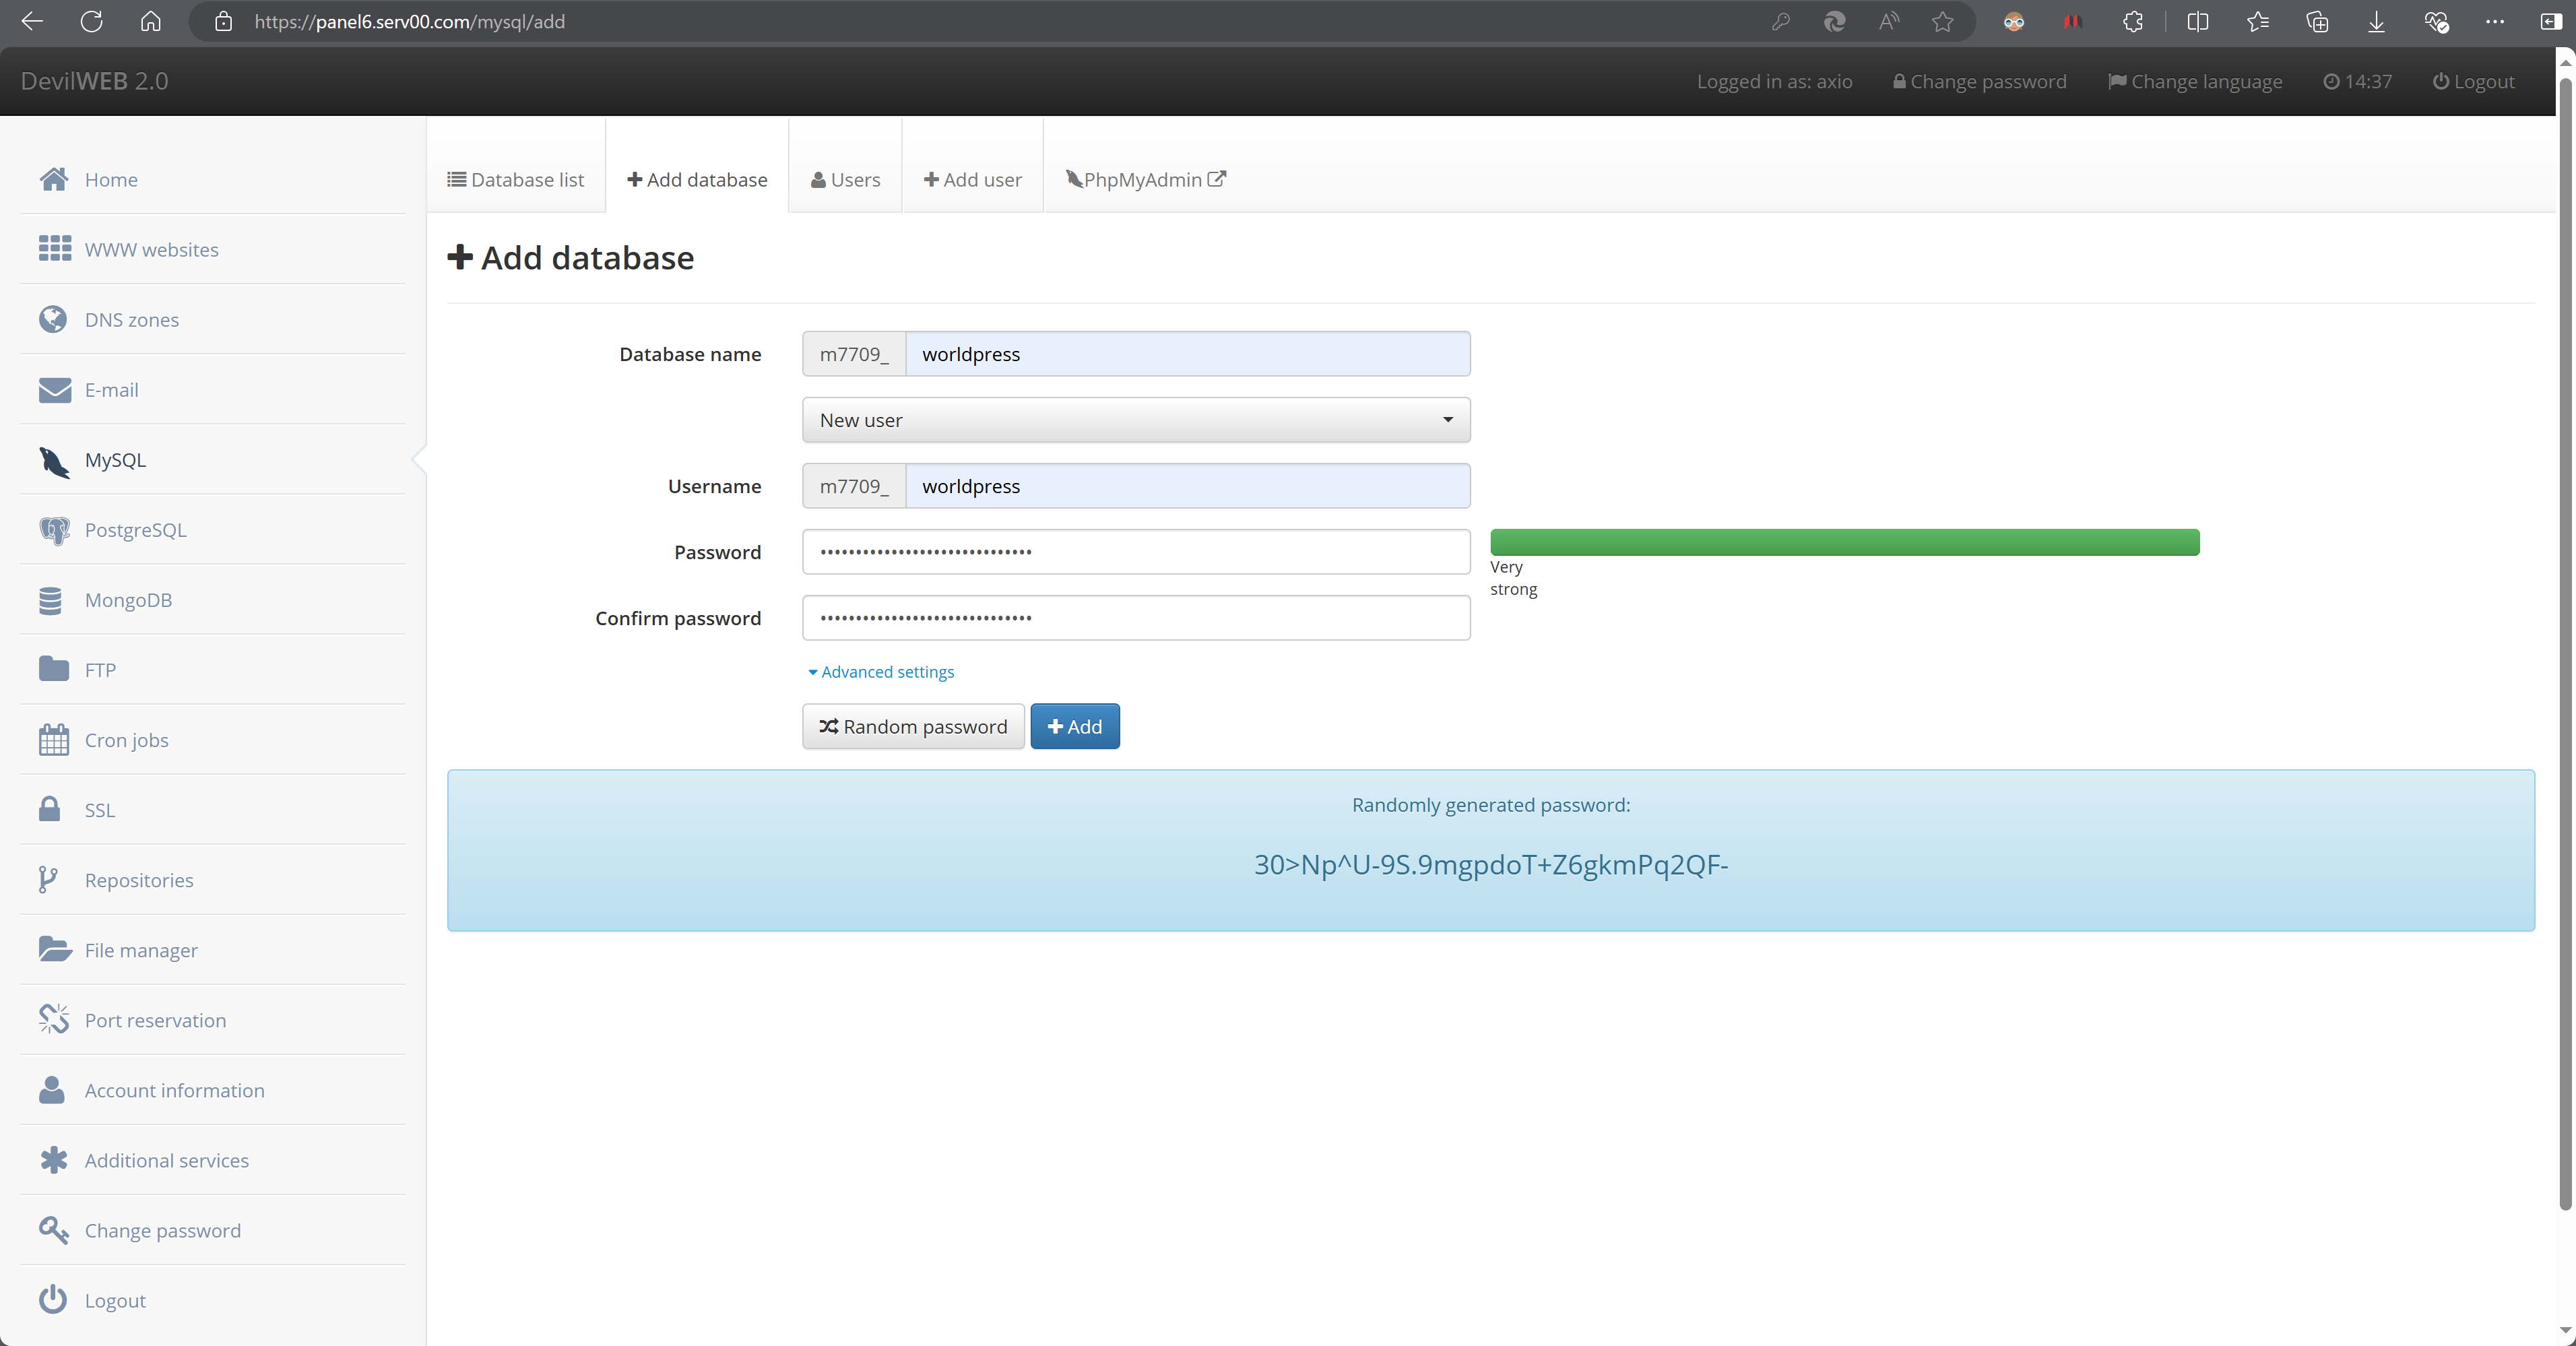Open Cron jobs from sidebar

(x=126, y=740)
